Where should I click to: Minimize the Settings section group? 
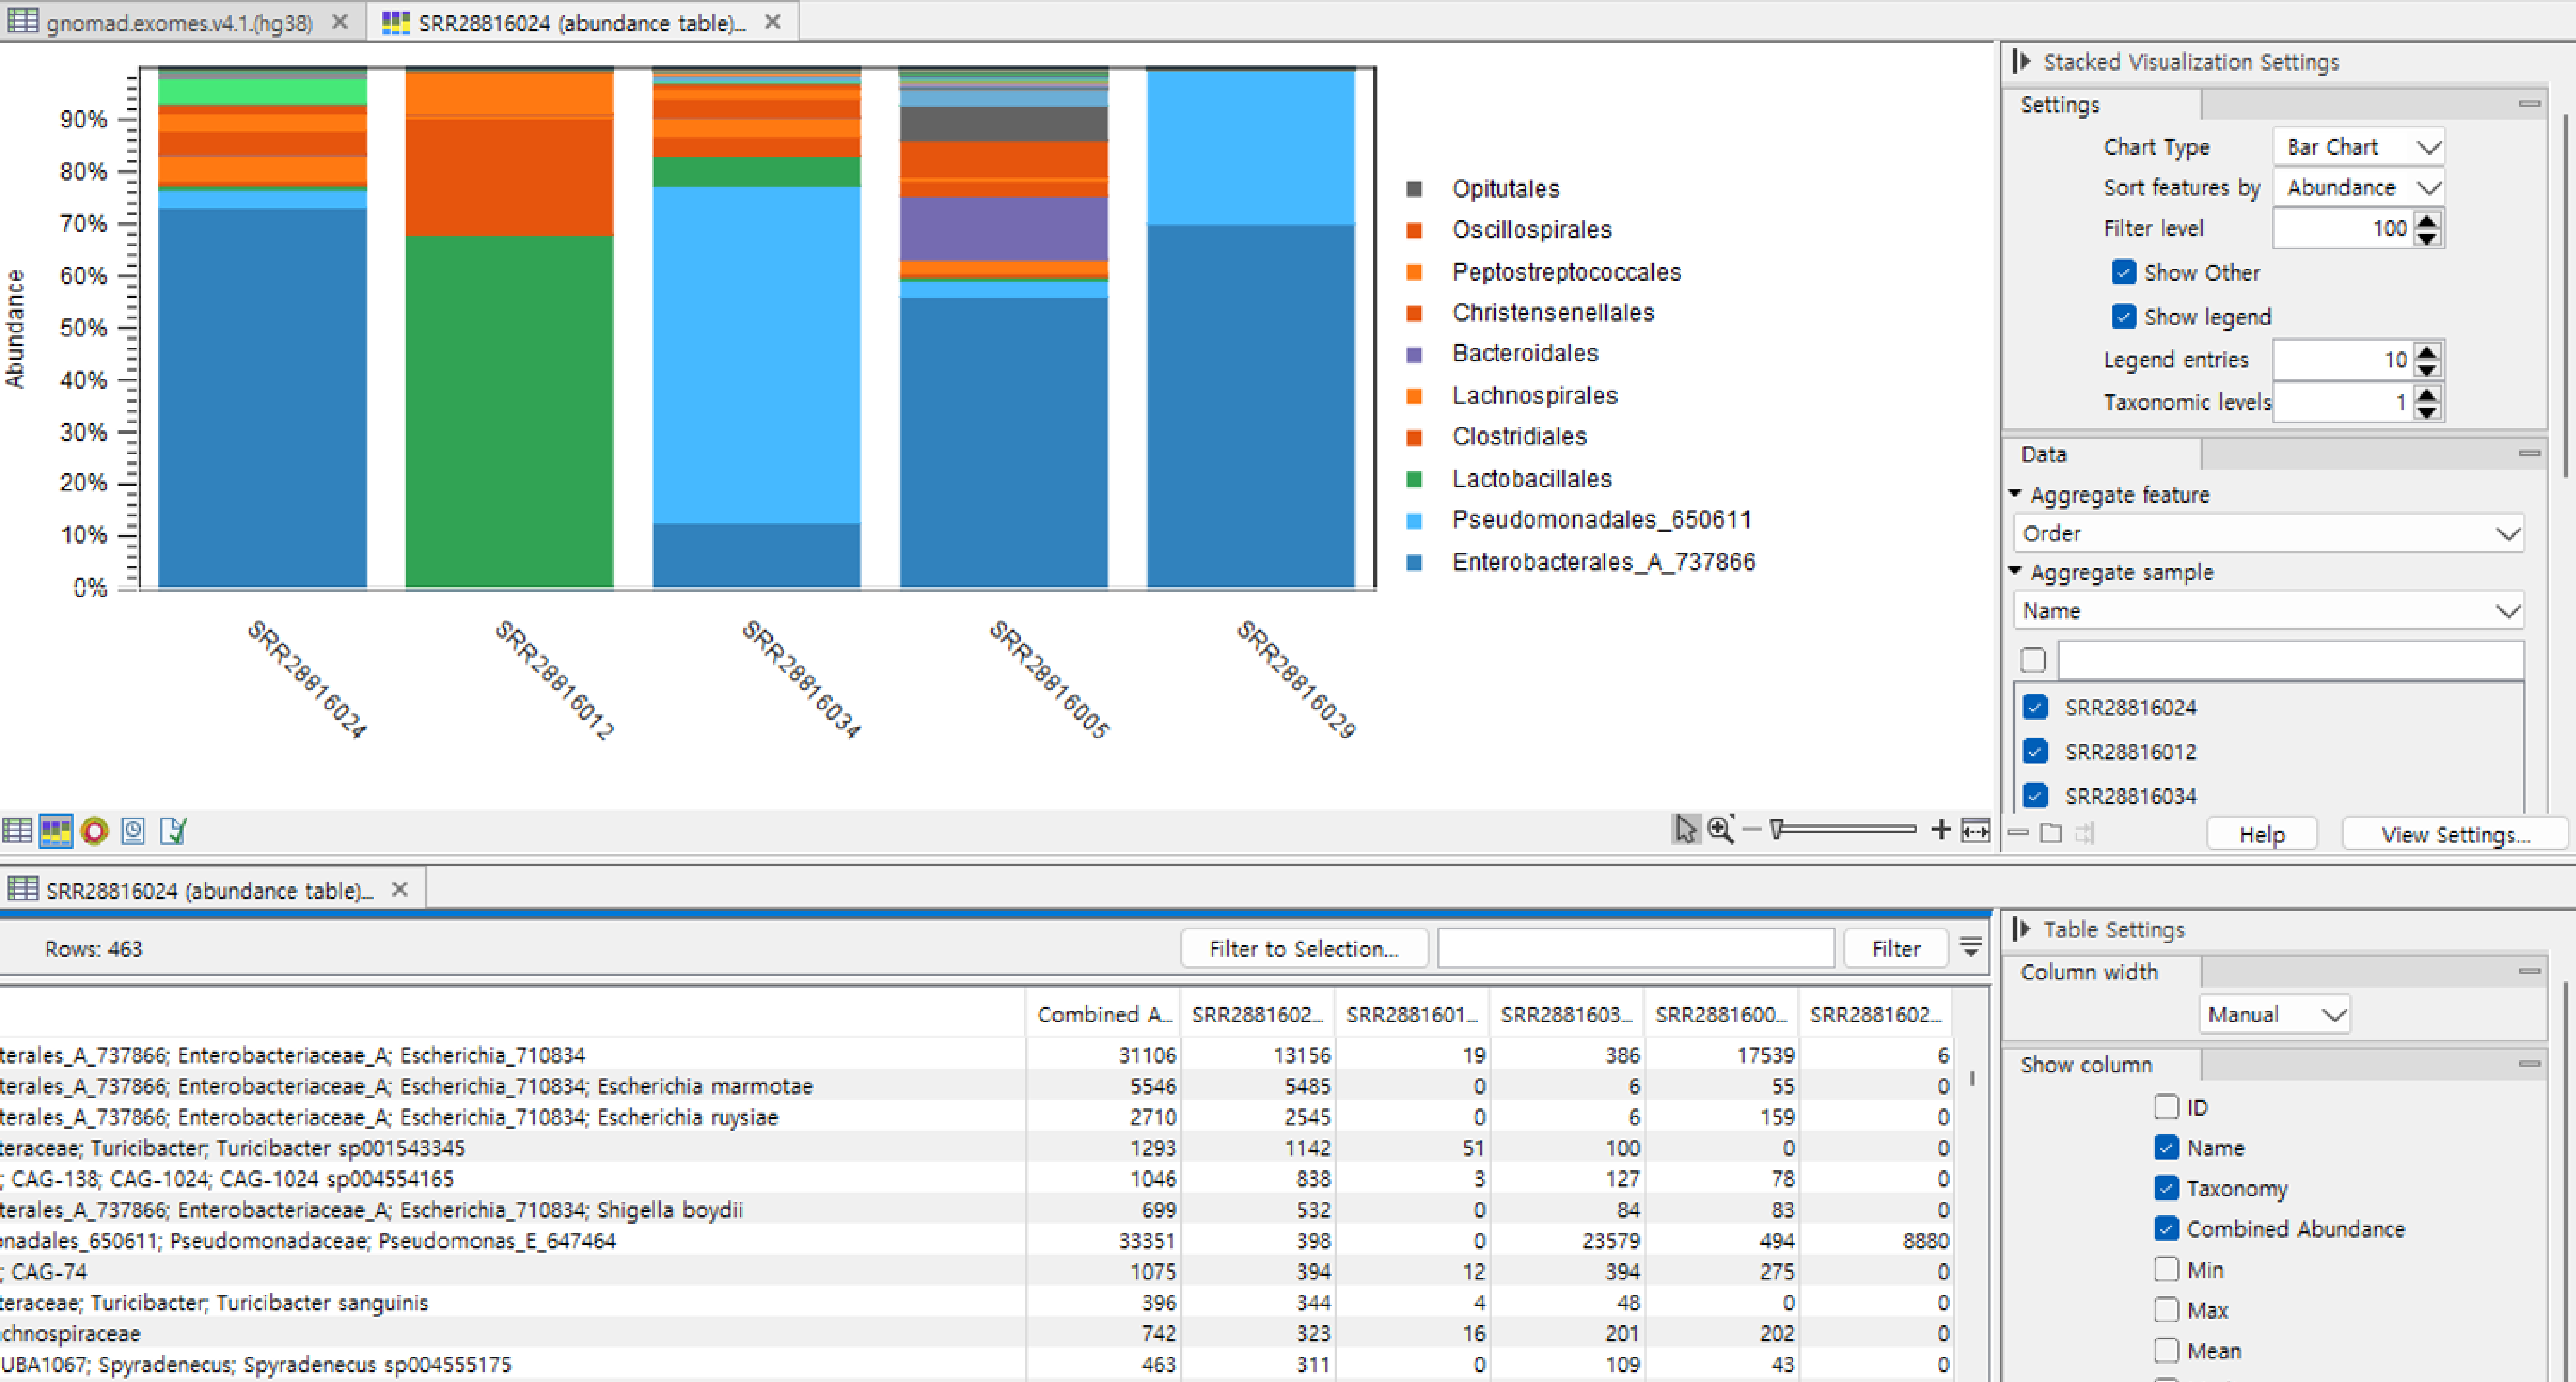(2529, 103)
